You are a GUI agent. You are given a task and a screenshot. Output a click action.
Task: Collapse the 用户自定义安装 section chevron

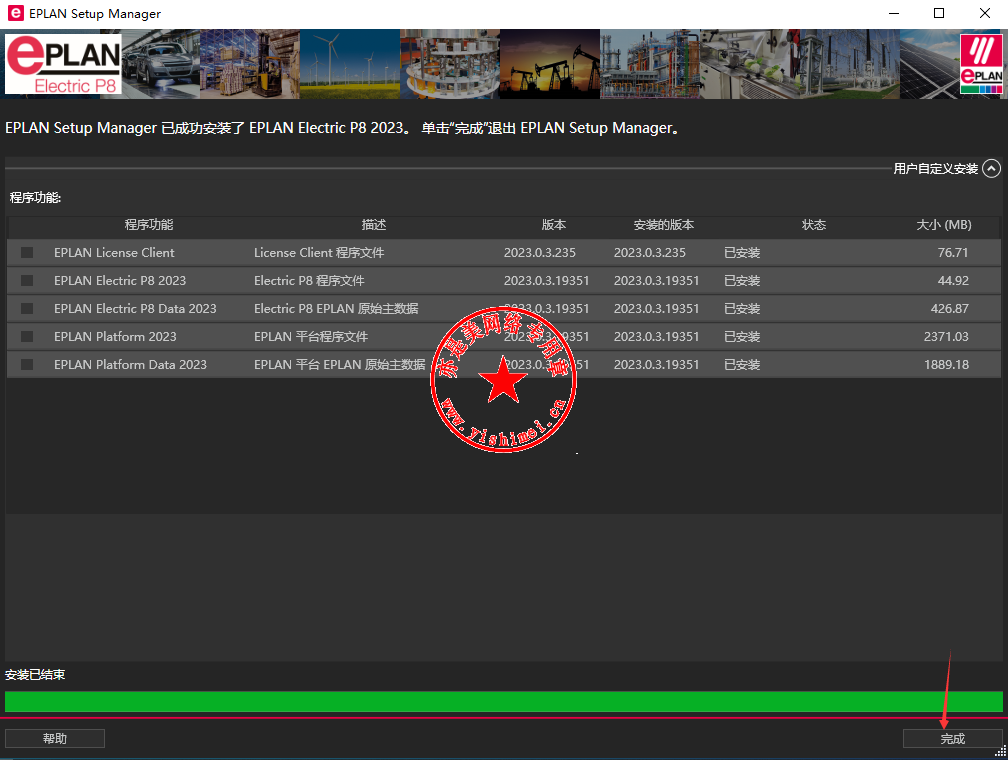click(x=991, y=168)
